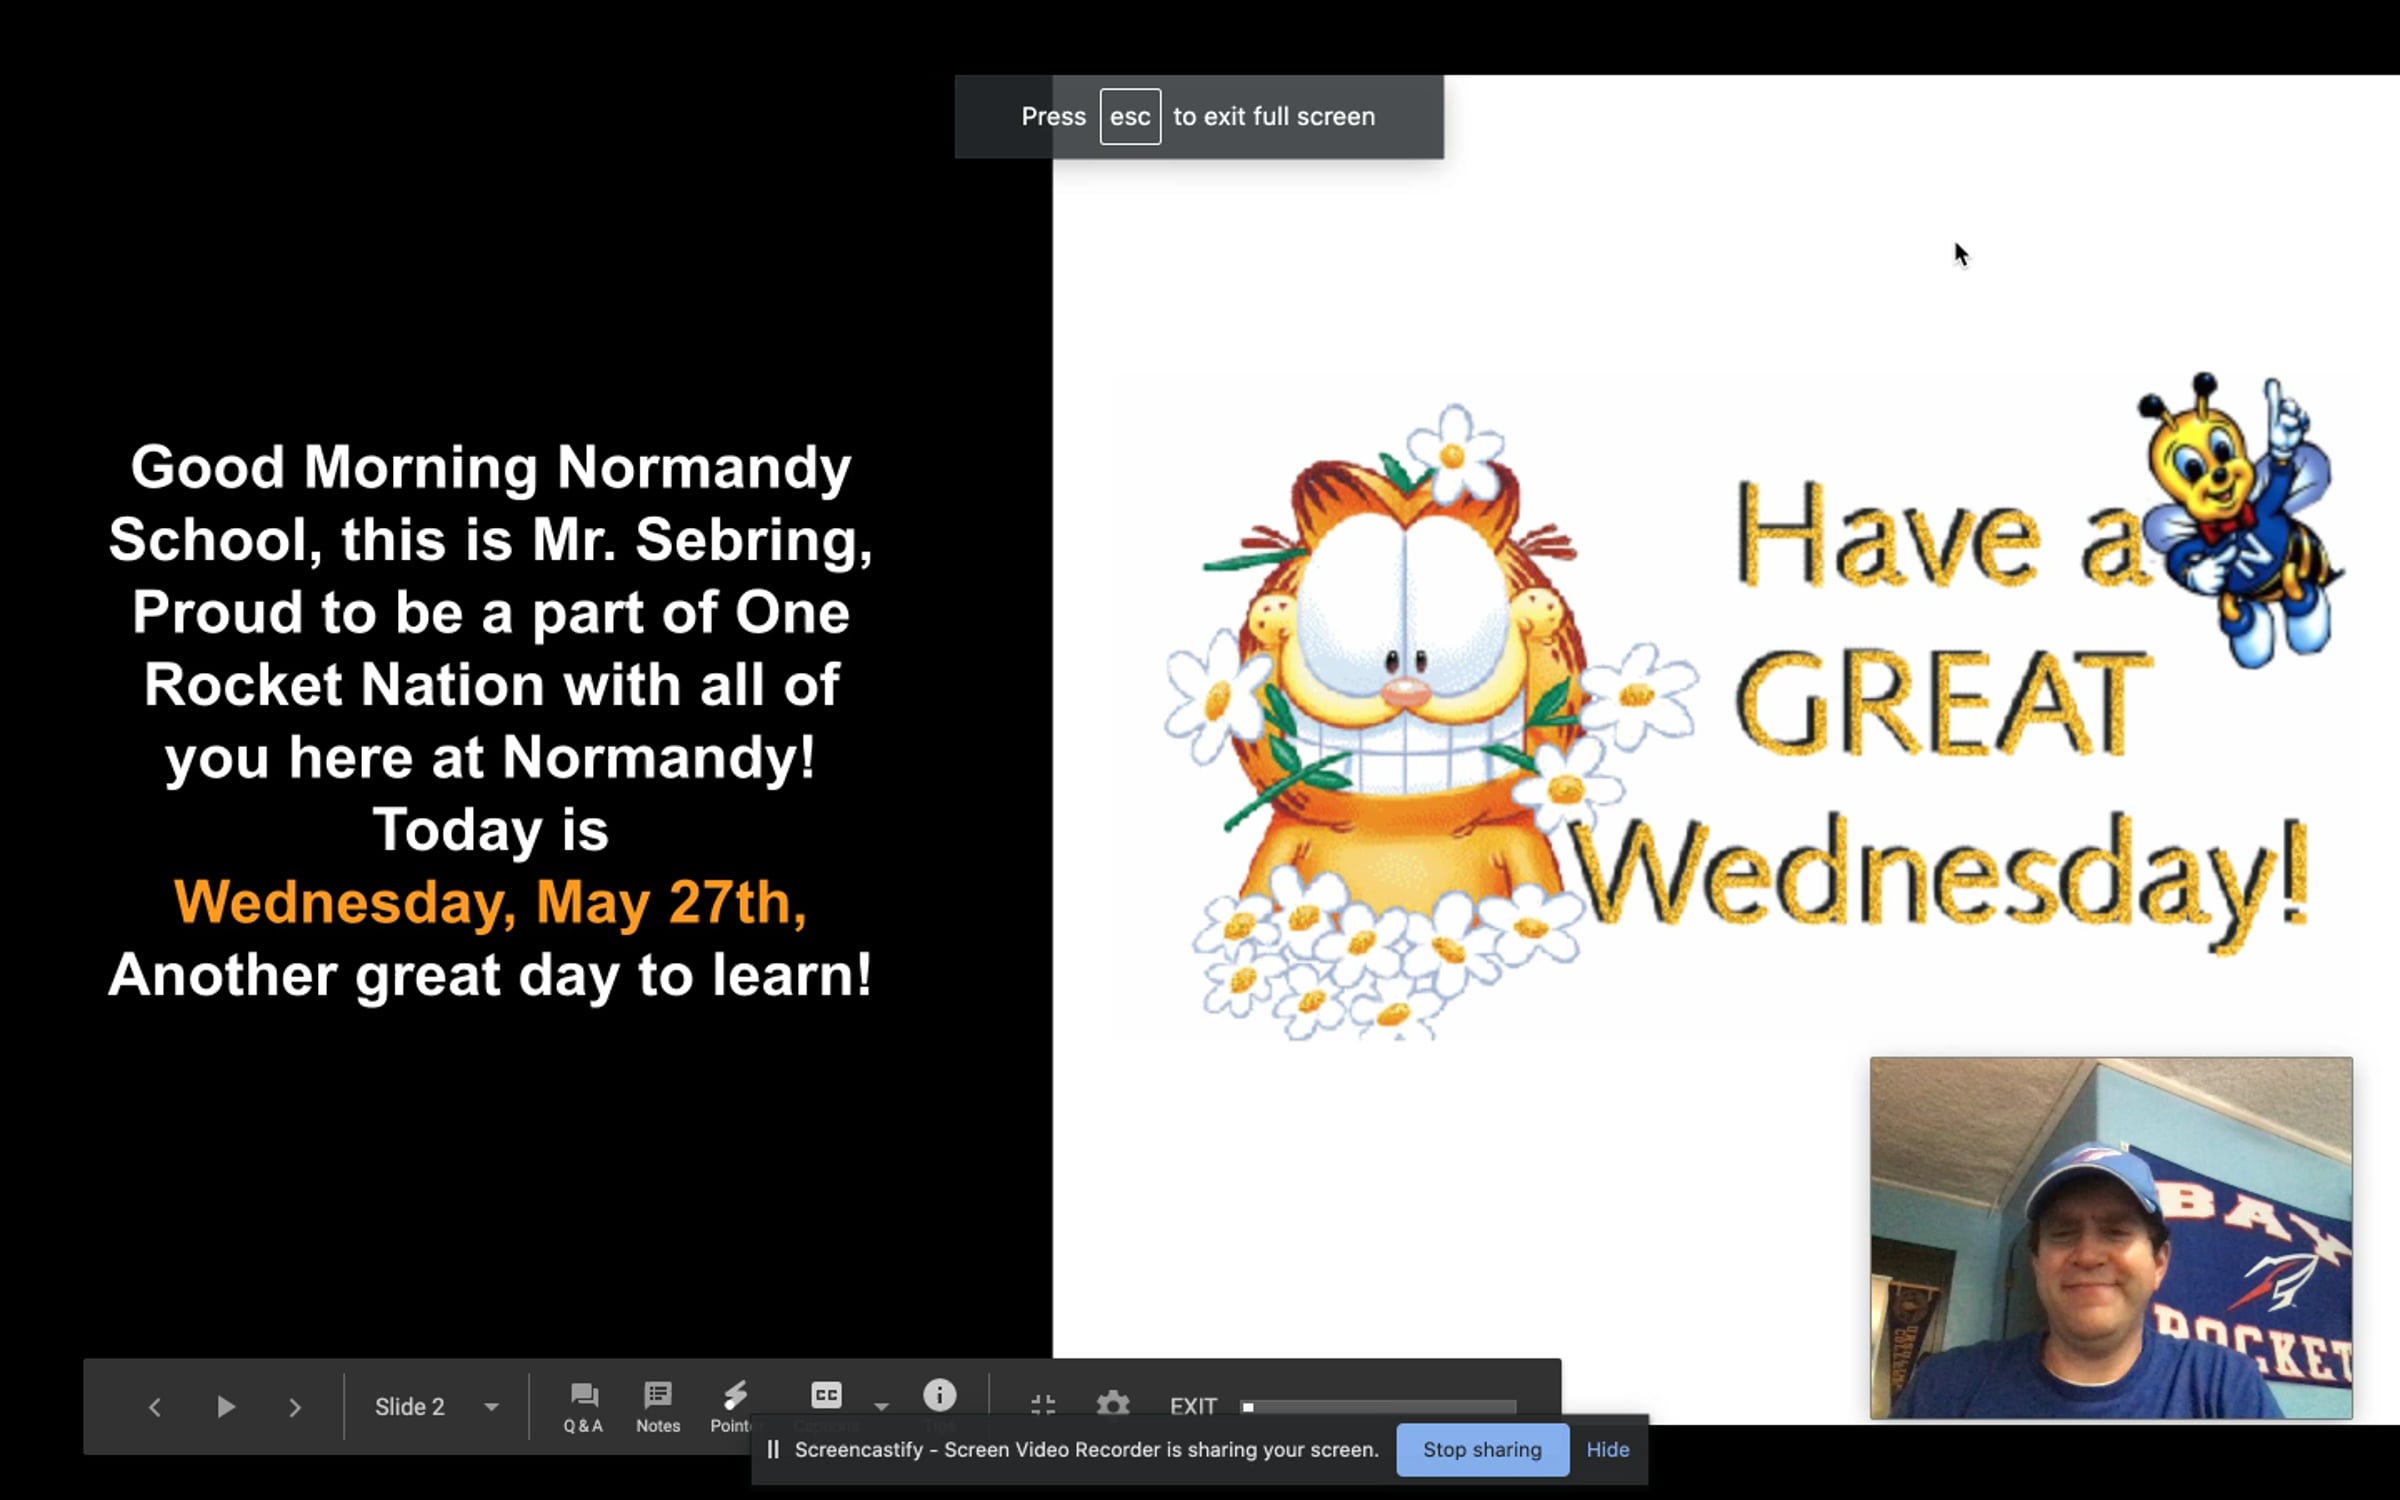Screen dimensions: 2400x1500
Task: Click the Screencastify bar grip handle
Action: [x=773, y=1450]
